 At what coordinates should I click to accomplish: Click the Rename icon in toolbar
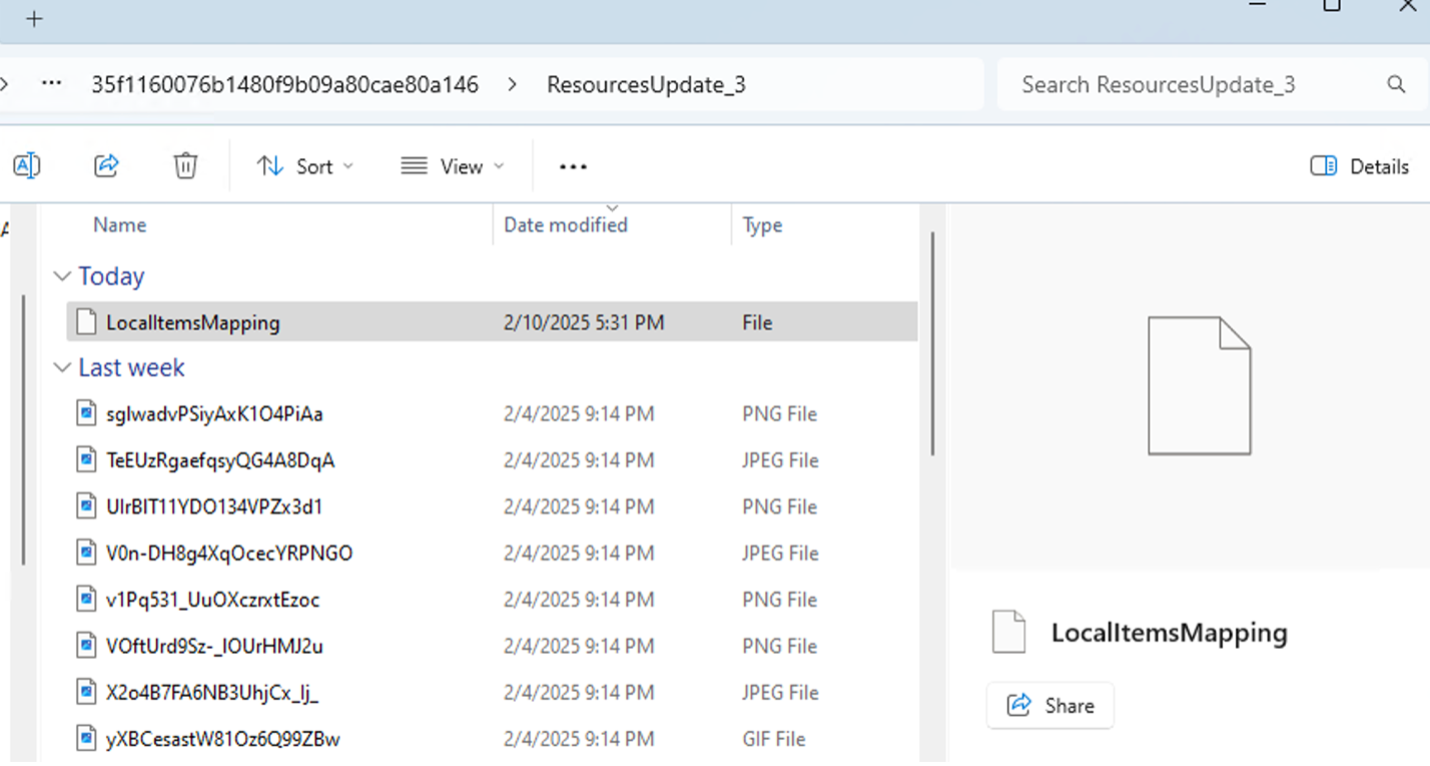coord(26,166)
